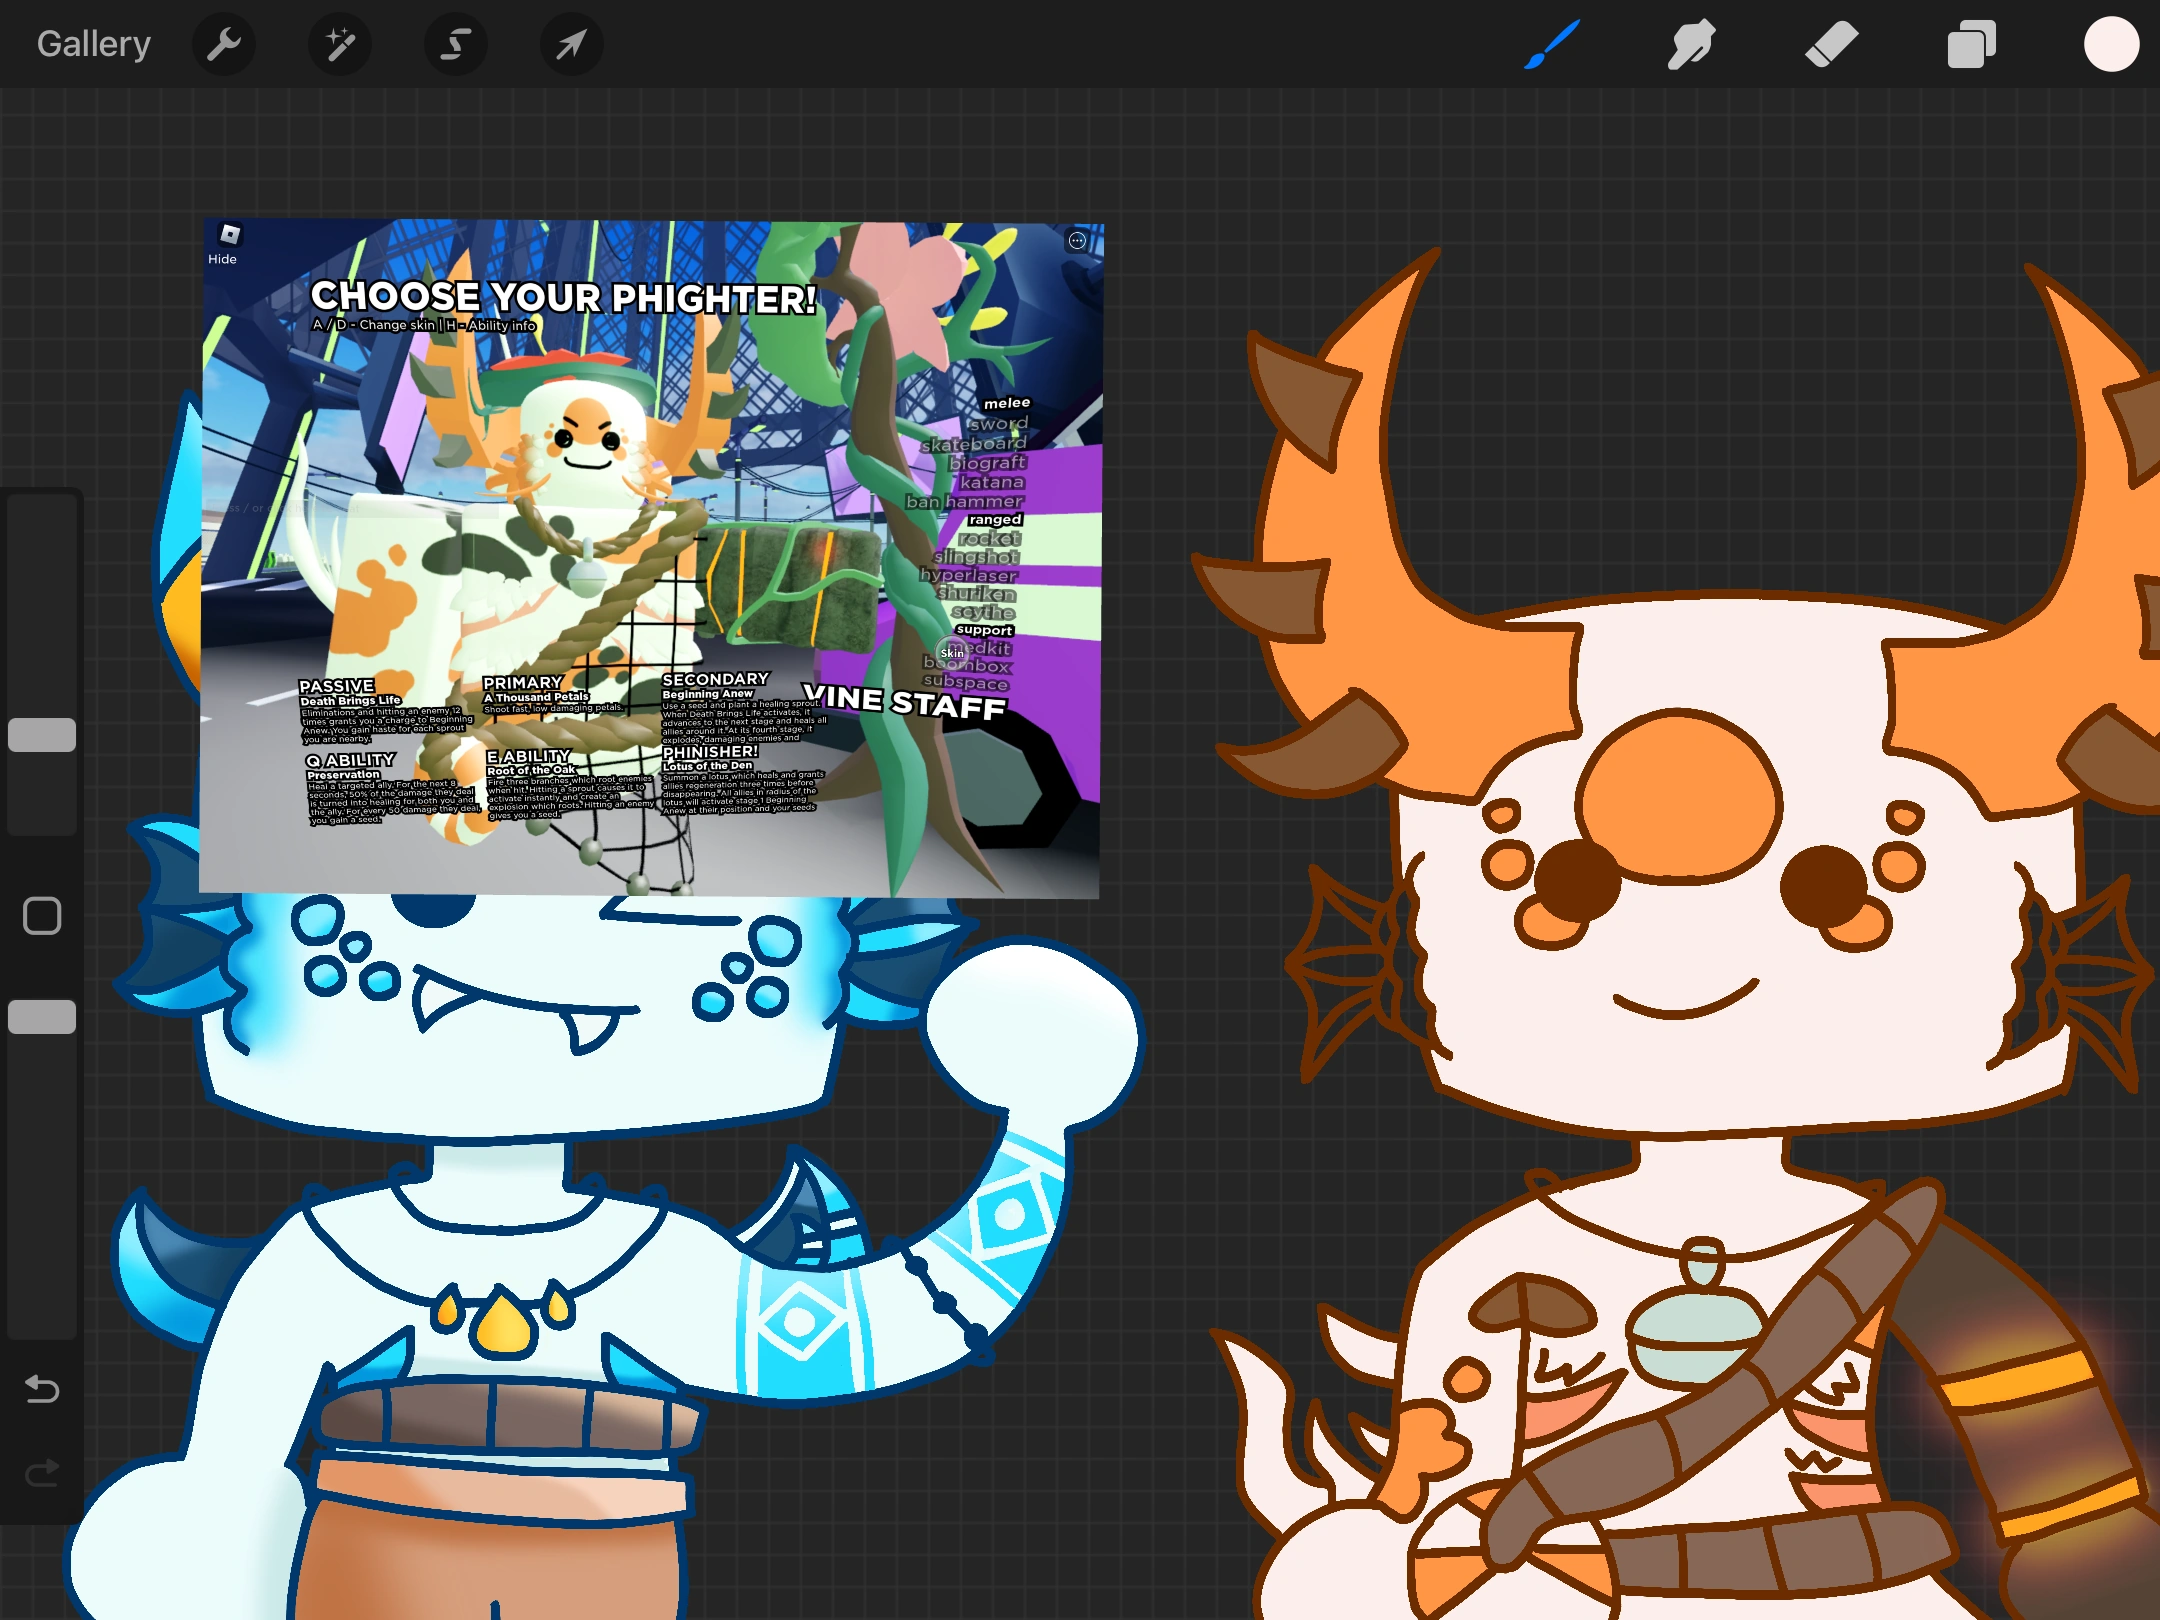
Task: Tap the square modify button in sidebar
Action: [42, 915]
